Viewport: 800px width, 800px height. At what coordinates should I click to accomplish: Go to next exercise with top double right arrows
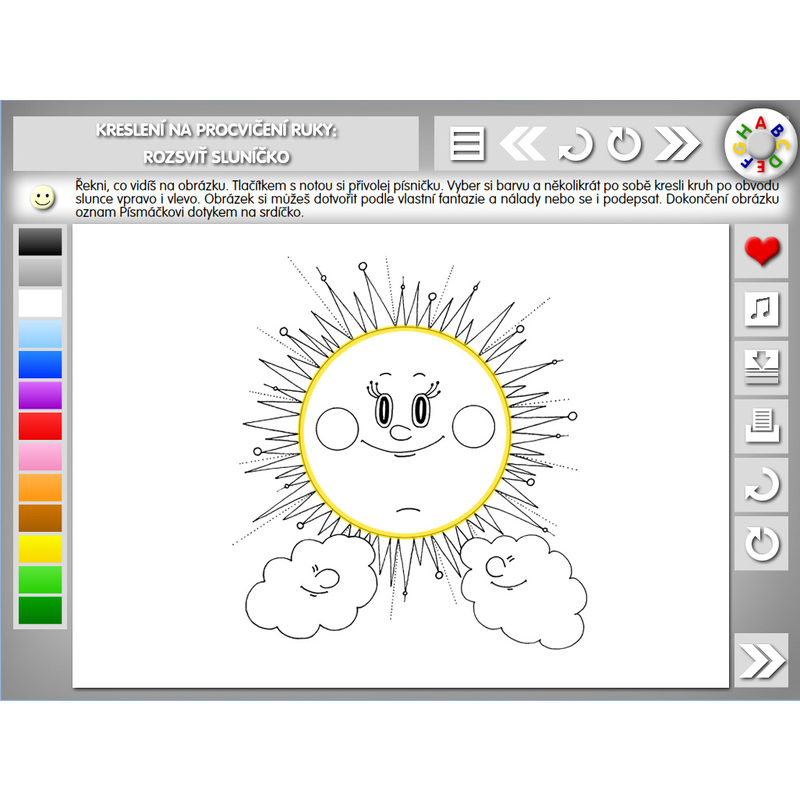click(x=677, y=144)
